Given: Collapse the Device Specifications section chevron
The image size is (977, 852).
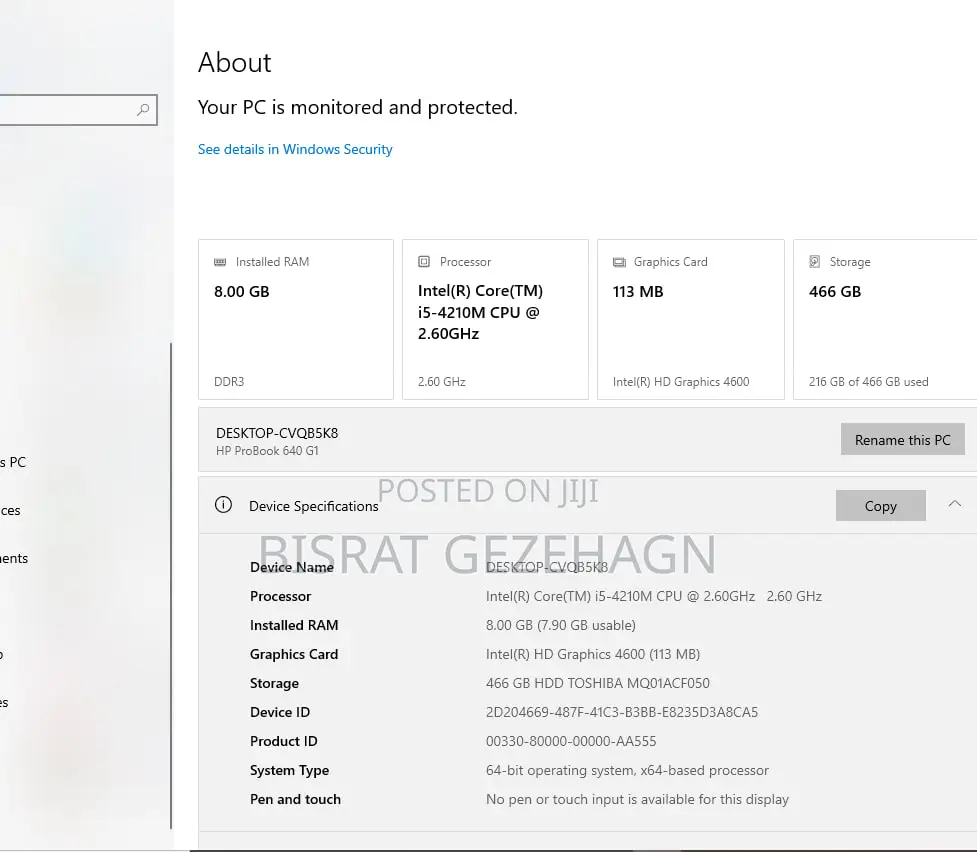Looking at the screenshot, I should 954,505.
